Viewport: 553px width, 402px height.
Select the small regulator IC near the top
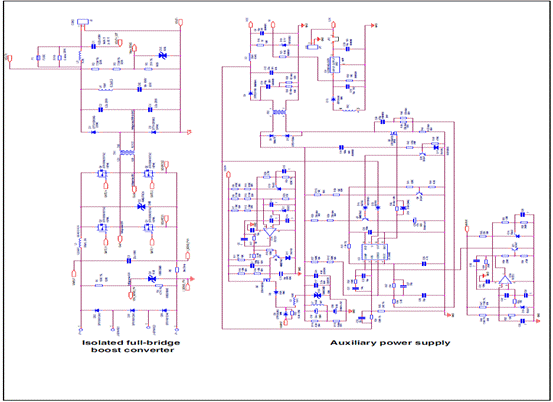pos(334,65)
